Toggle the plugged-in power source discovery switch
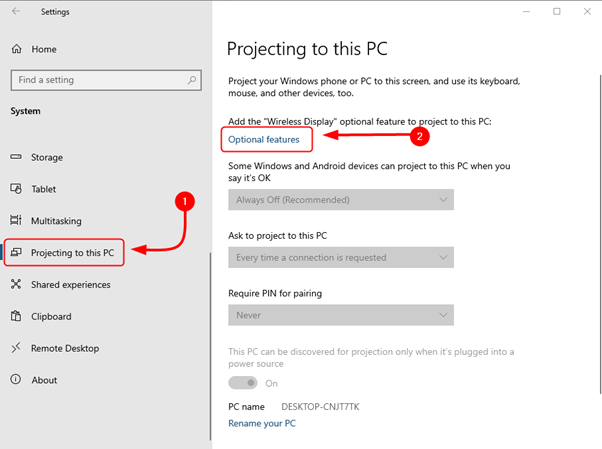 click(243, 383)
